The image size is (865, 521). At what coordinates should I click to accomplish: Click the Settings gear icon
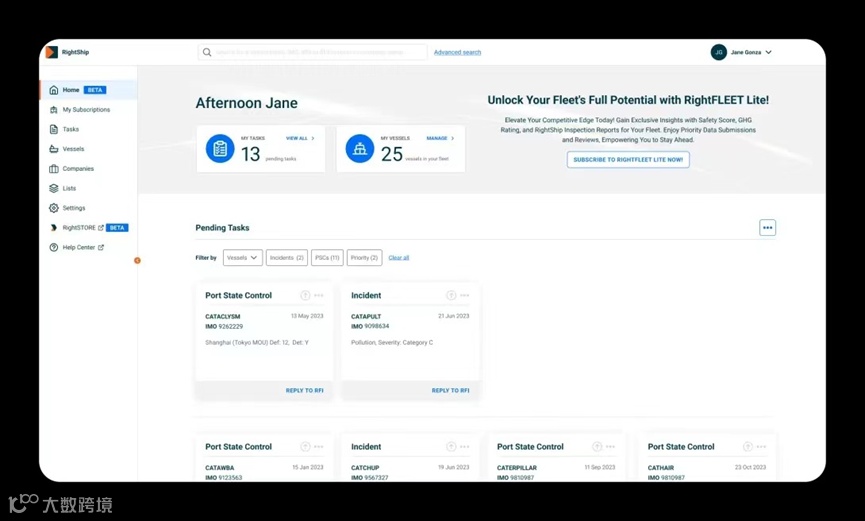[54, 208]
